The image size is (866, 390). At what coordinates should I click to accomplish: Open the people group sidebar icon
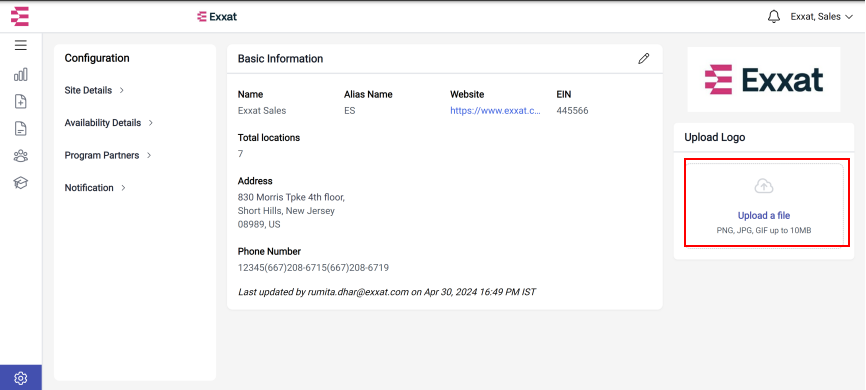click(20, 156)
